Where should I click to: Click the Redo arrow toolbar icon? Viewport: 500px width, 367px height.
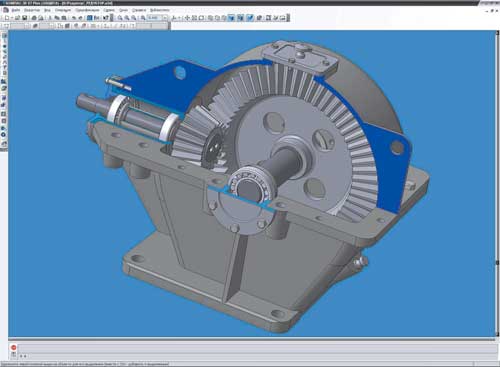tap(80, 18)
